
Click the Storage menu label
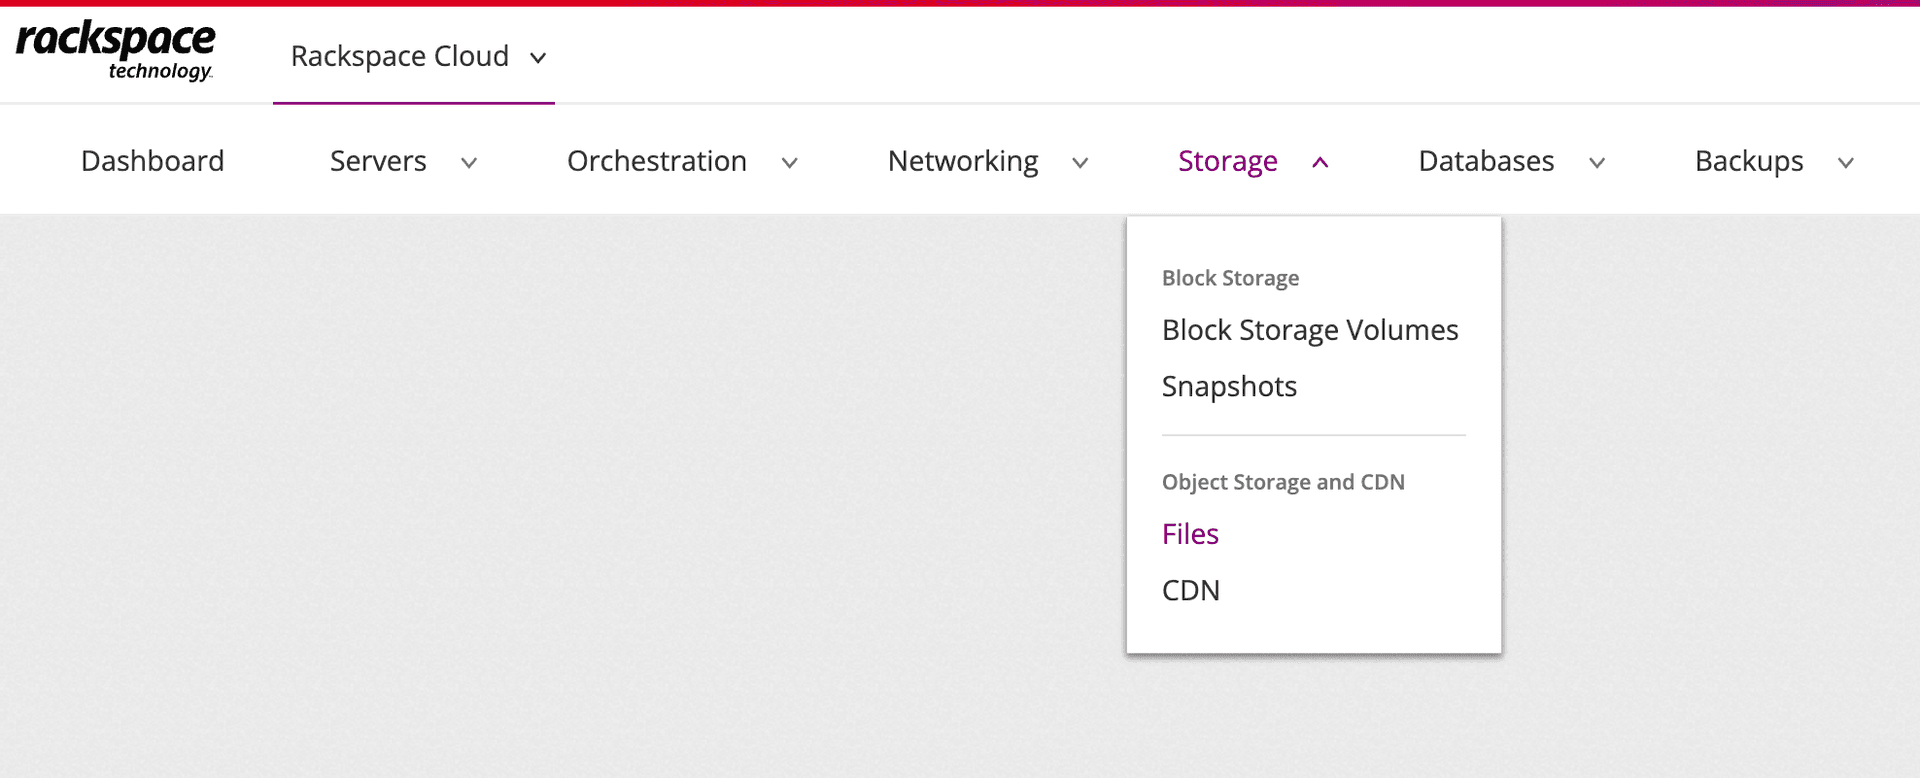(x=1228, y=161)
